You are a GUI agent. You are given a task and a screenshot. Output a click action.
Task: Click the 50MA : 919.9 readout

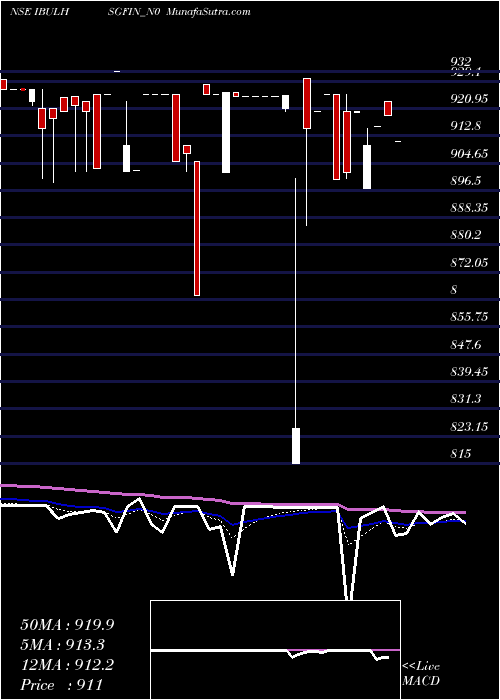coord(67,625)
